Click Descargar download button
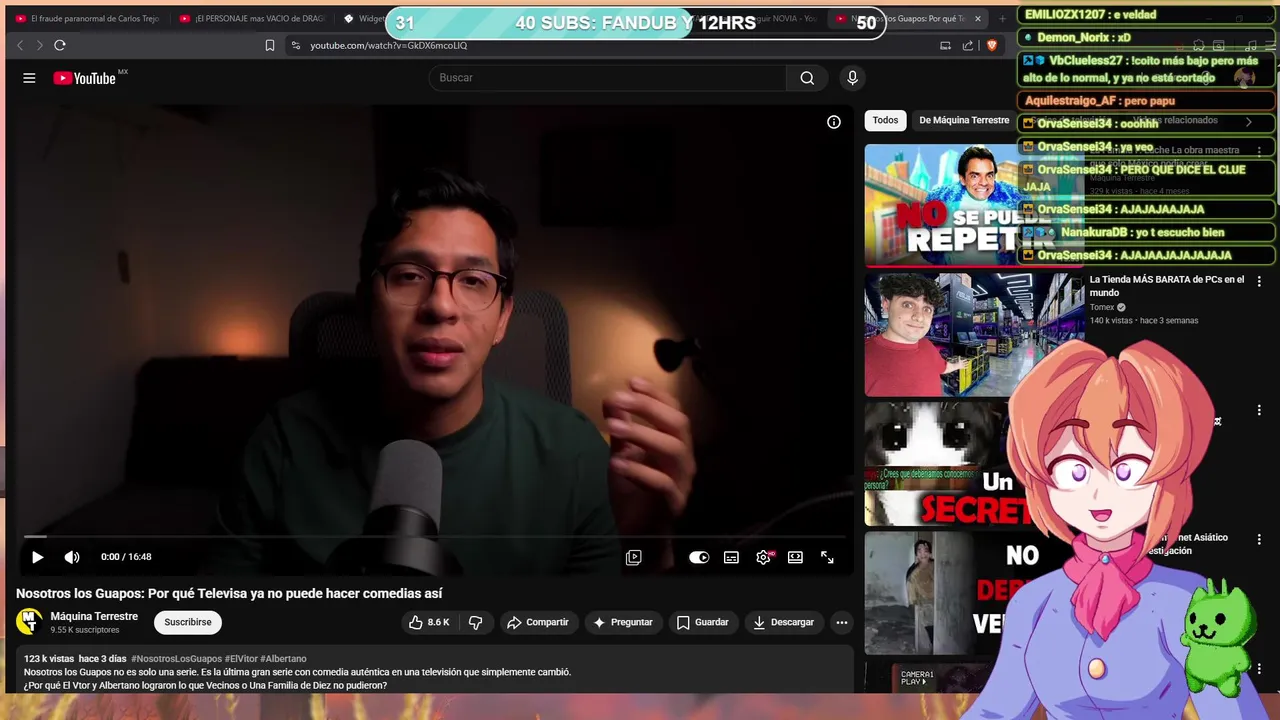The height and width of the screenshot is (720, 1280). pyautogui.click(x=784, y=622)
